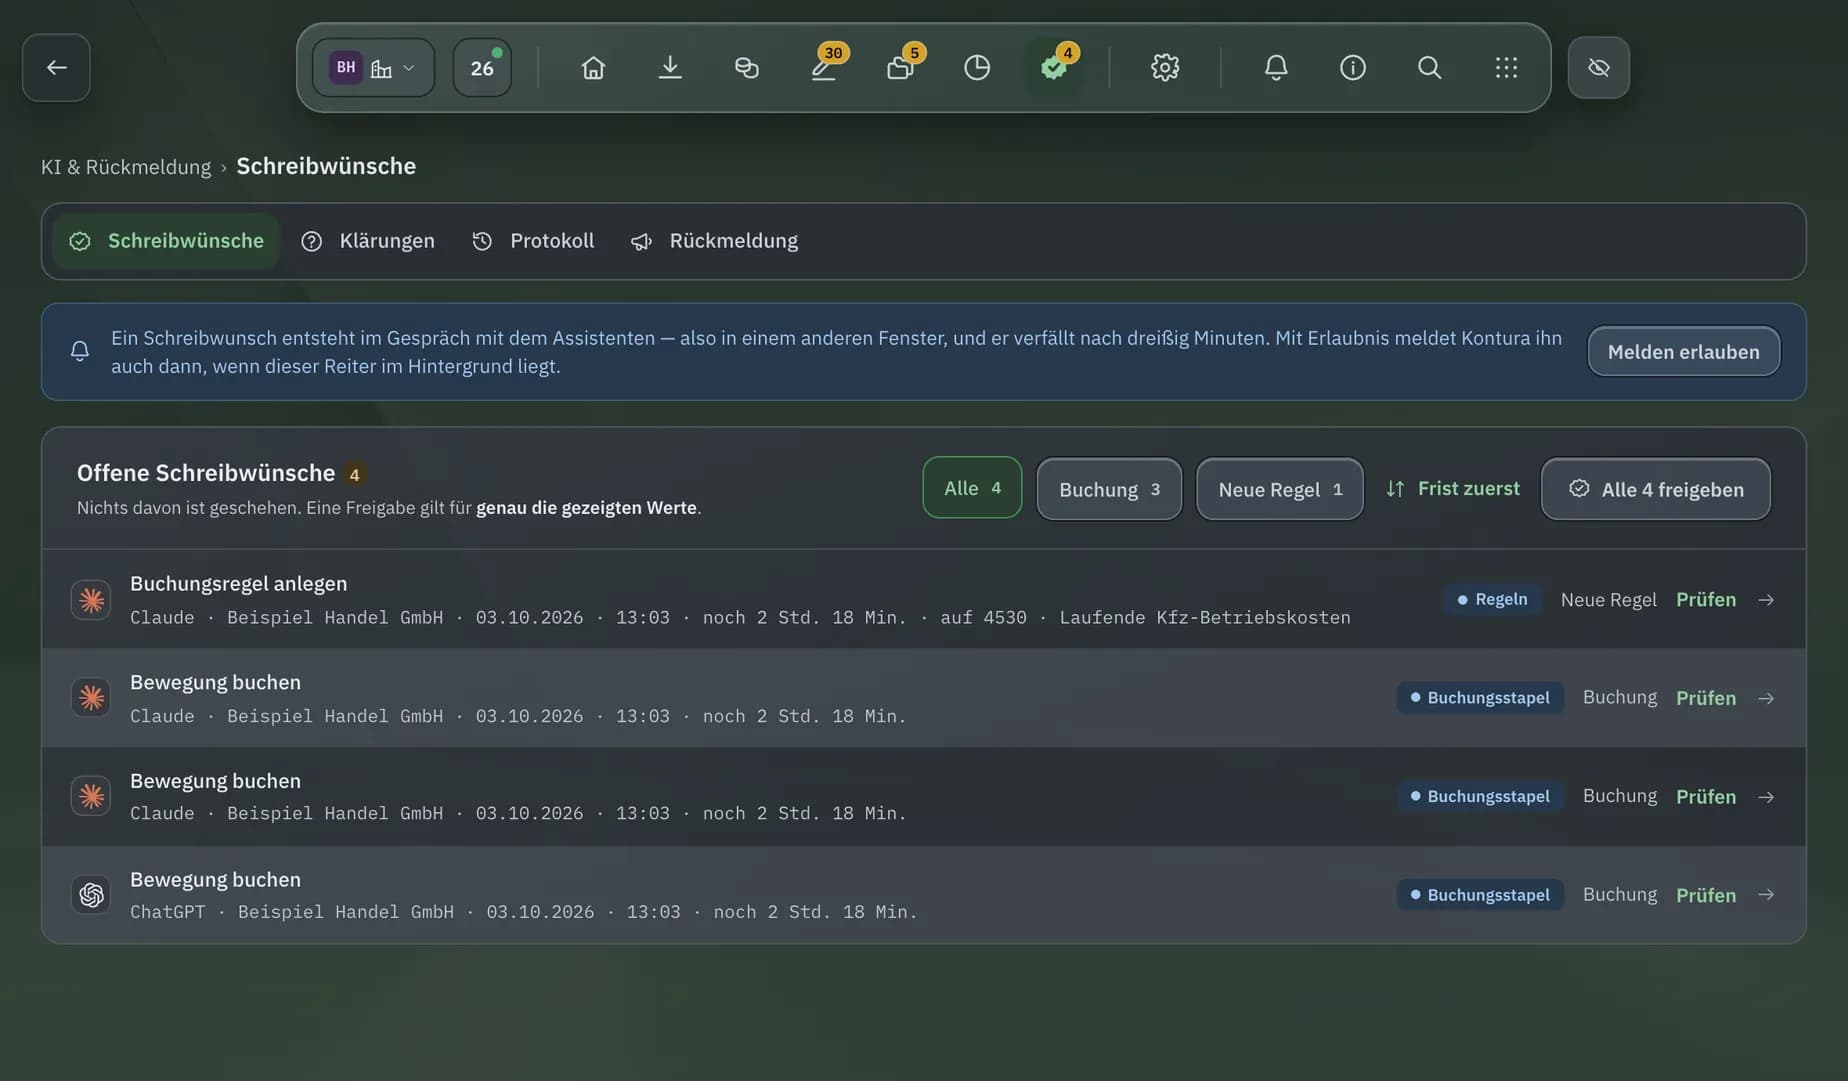Viewport: 1848px width, 1081px height.
Task: Go back with the left arrow button
Action: click(56, 67)
